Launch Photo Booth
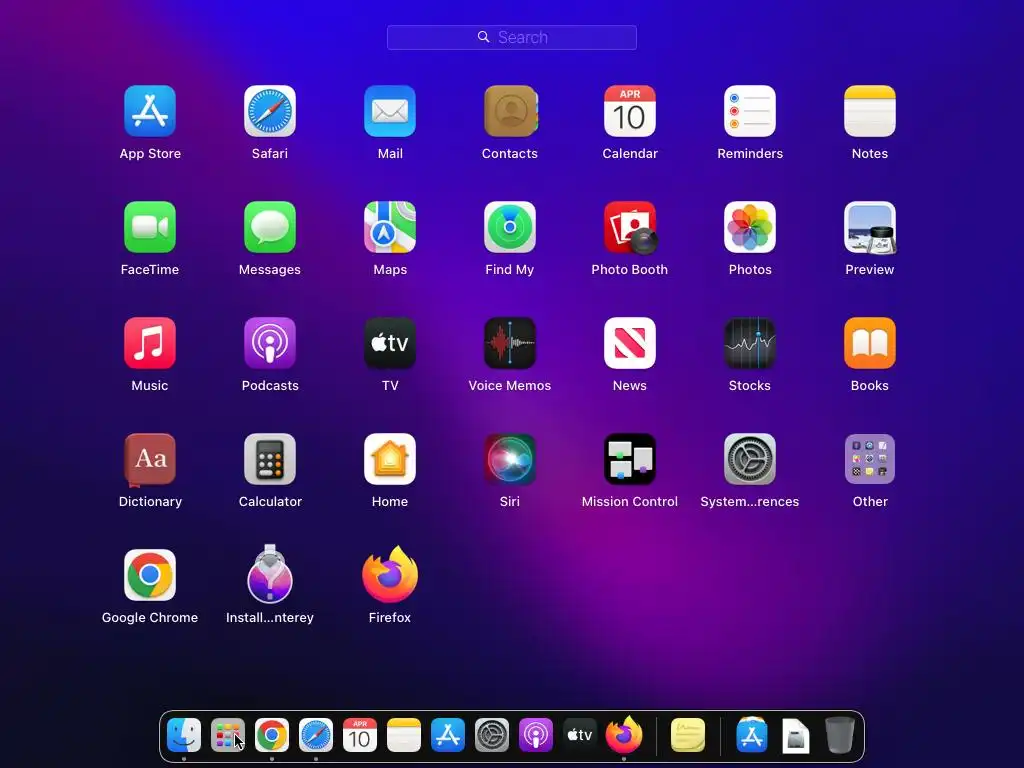 click(x=630, y=227)
